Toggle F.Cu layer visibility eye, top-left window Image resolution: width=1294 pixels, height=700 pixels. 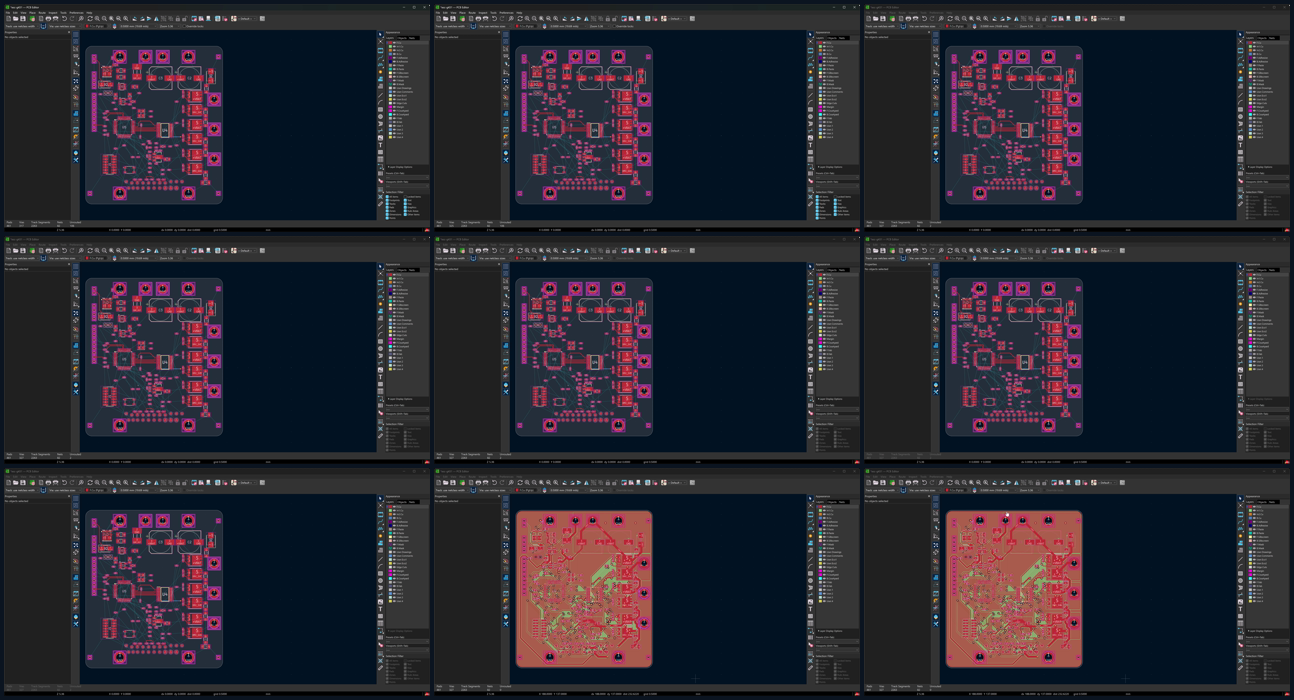394,43
